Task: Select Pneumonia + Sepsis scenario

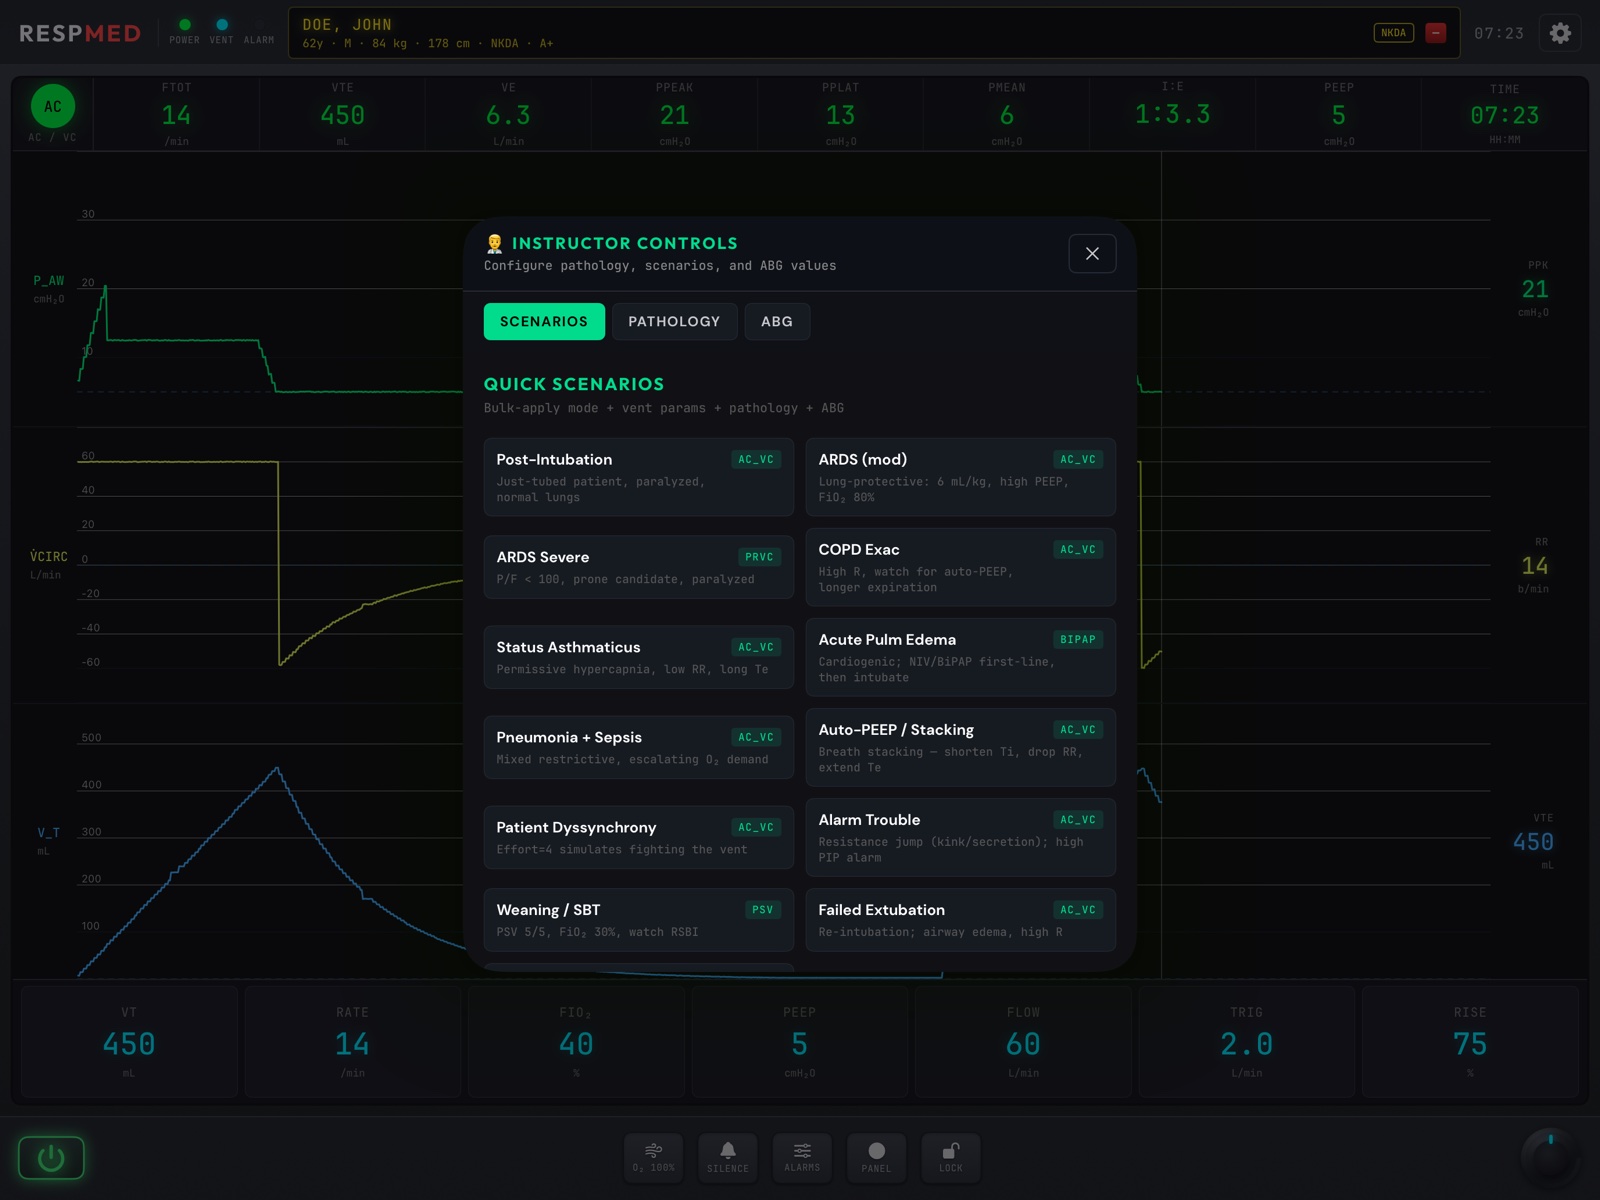Action: pos(638,747)
